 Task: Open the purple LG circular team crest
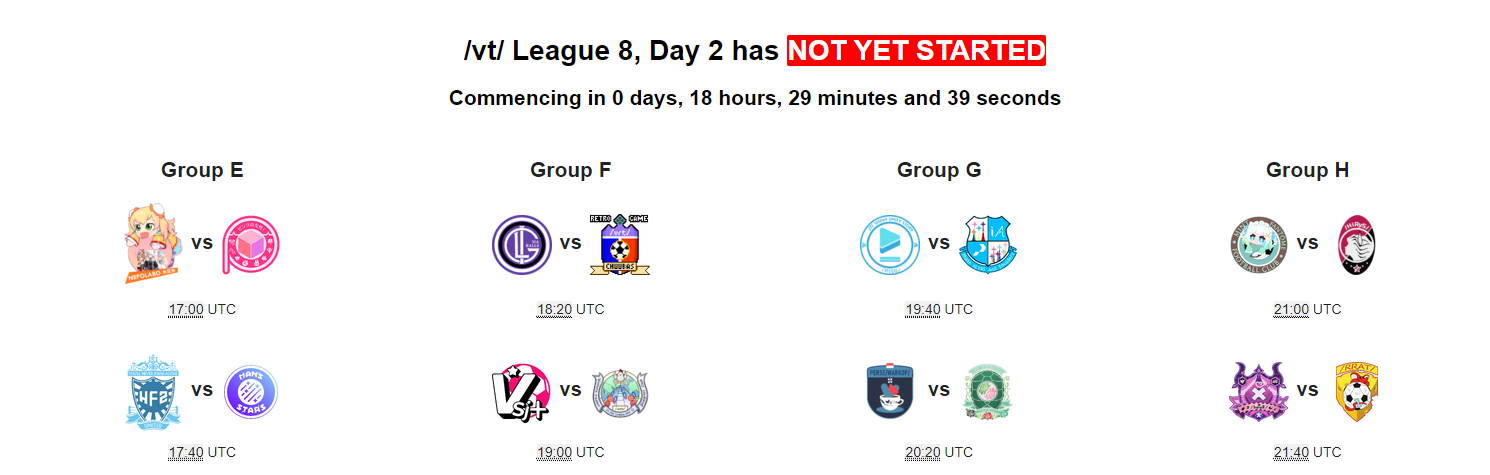coord(522,245)
